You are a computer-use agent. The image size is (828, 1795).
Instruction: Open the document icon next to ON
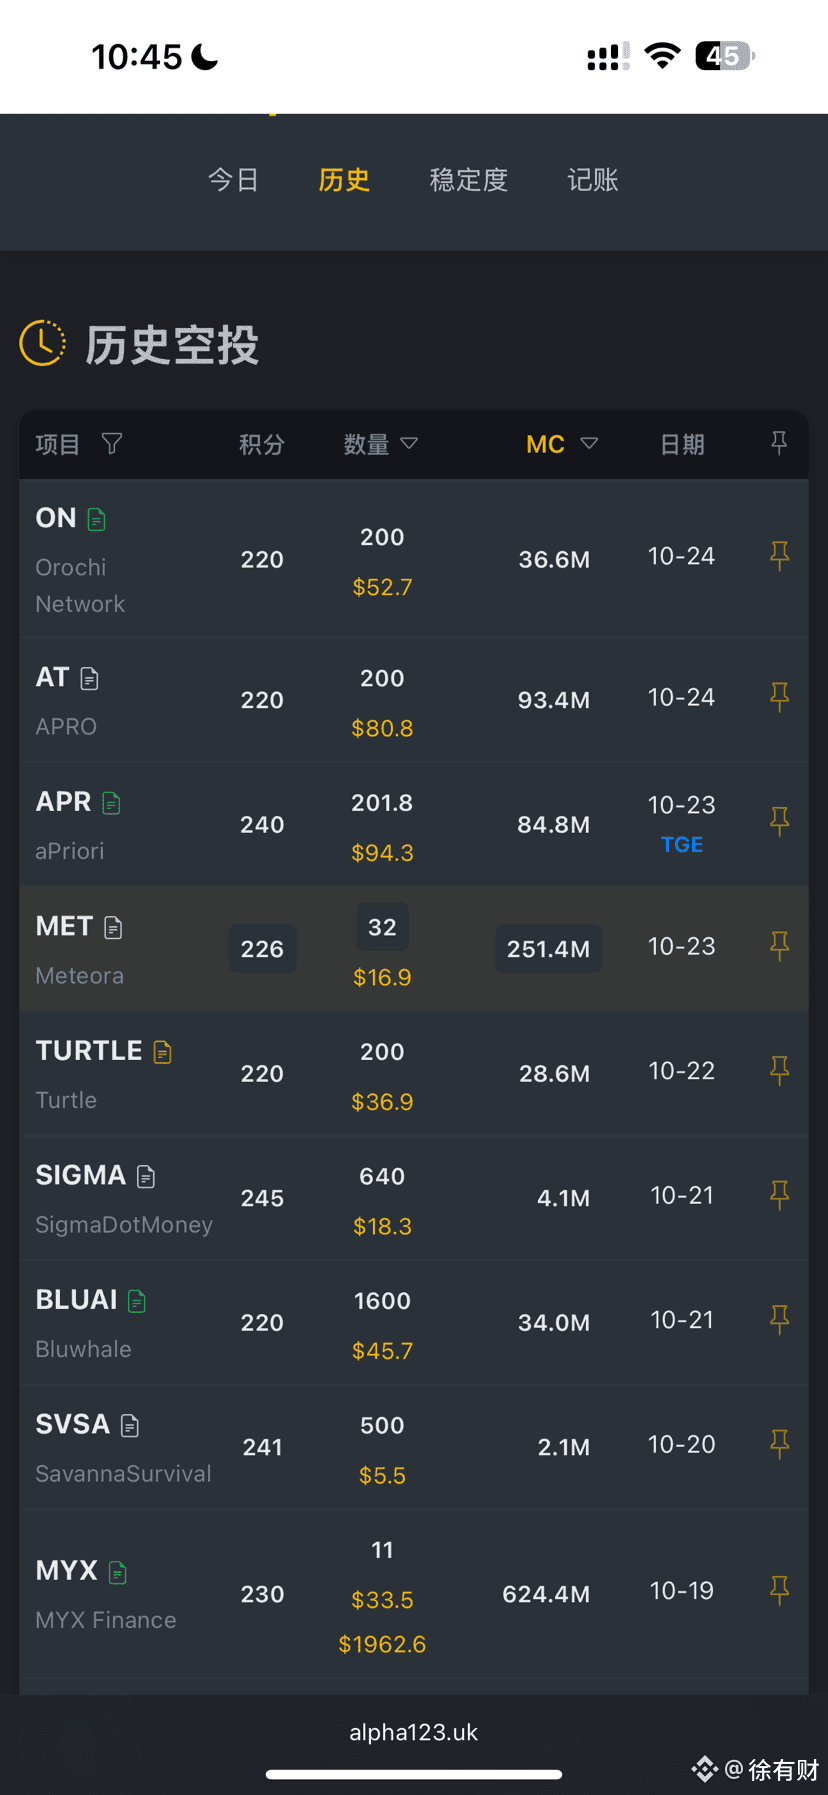(97, 519)
